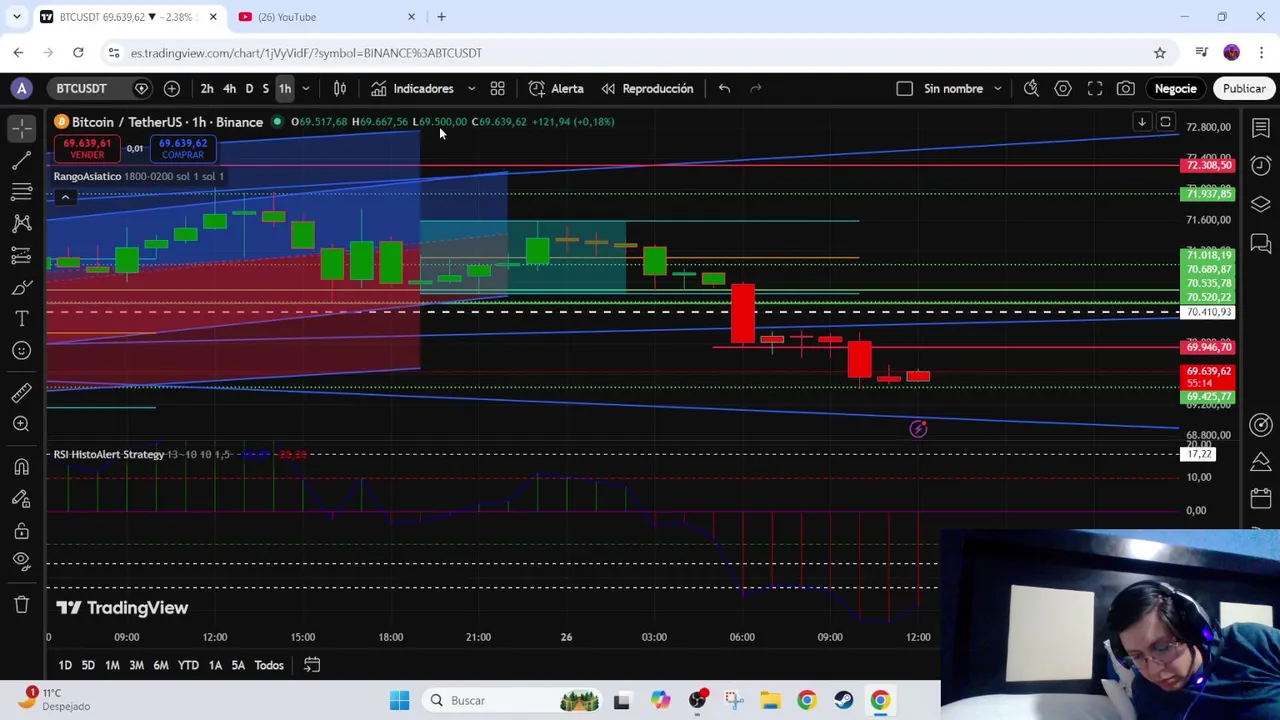
Task: Switch to 2h timeframe
Action: [x=207, y=89]
